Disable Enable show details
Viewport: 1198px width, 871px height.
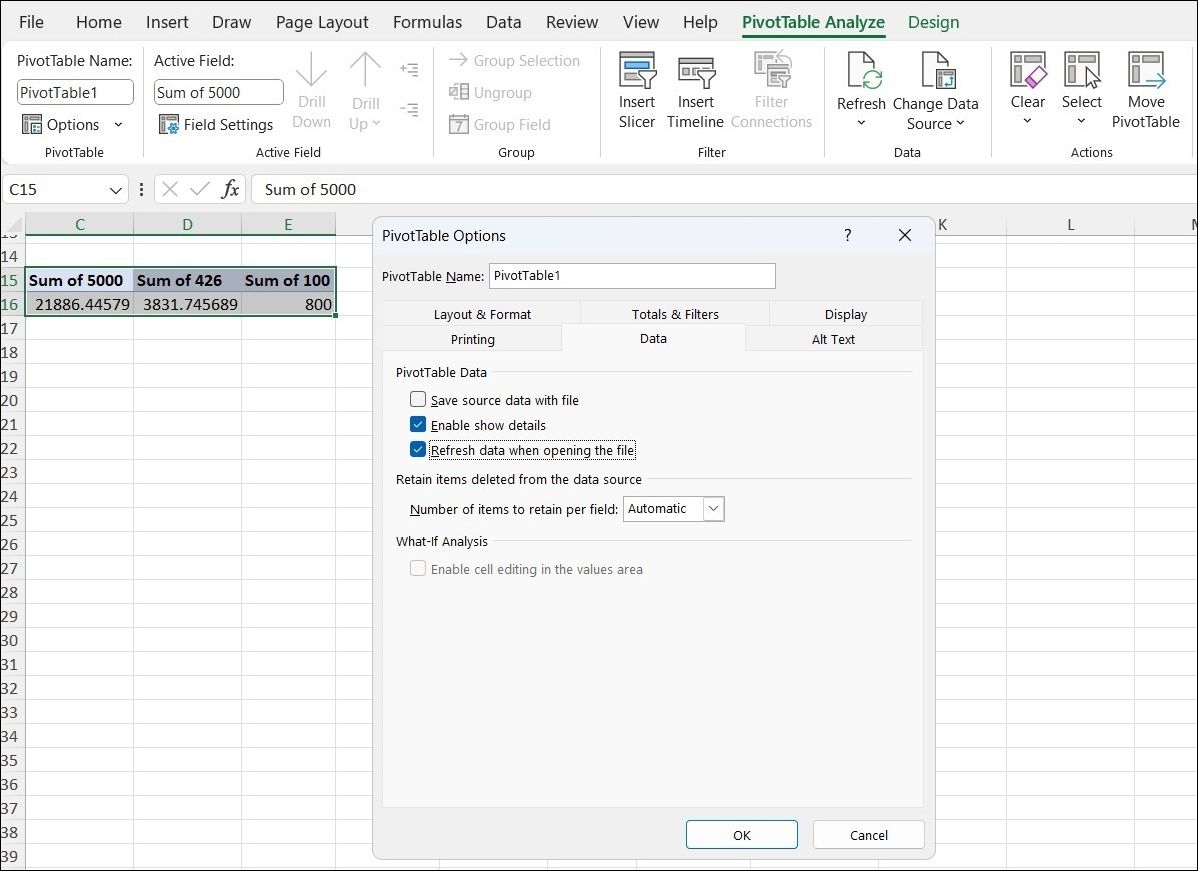417,424
